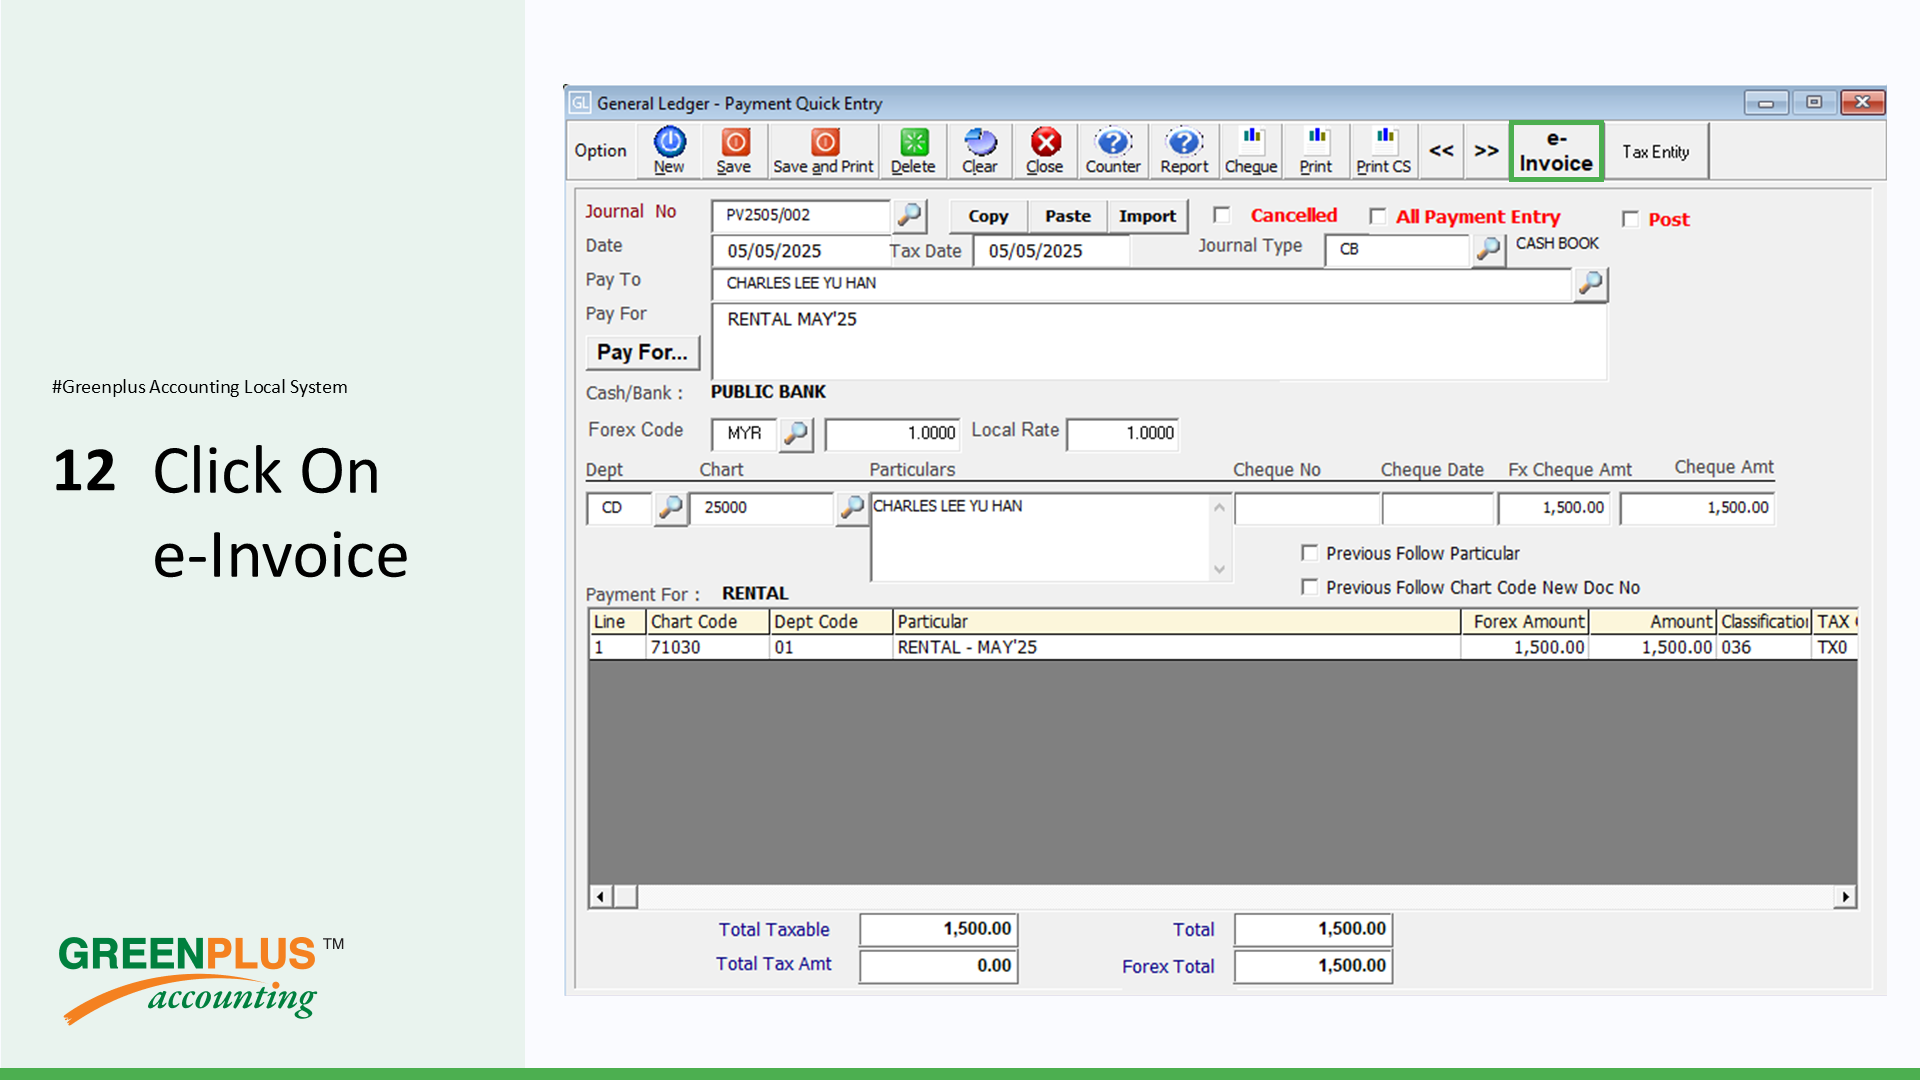The height and width of the screenshot is (1080, 1920).
Task: Click the Chart field 25000
Action: [761, 508]
